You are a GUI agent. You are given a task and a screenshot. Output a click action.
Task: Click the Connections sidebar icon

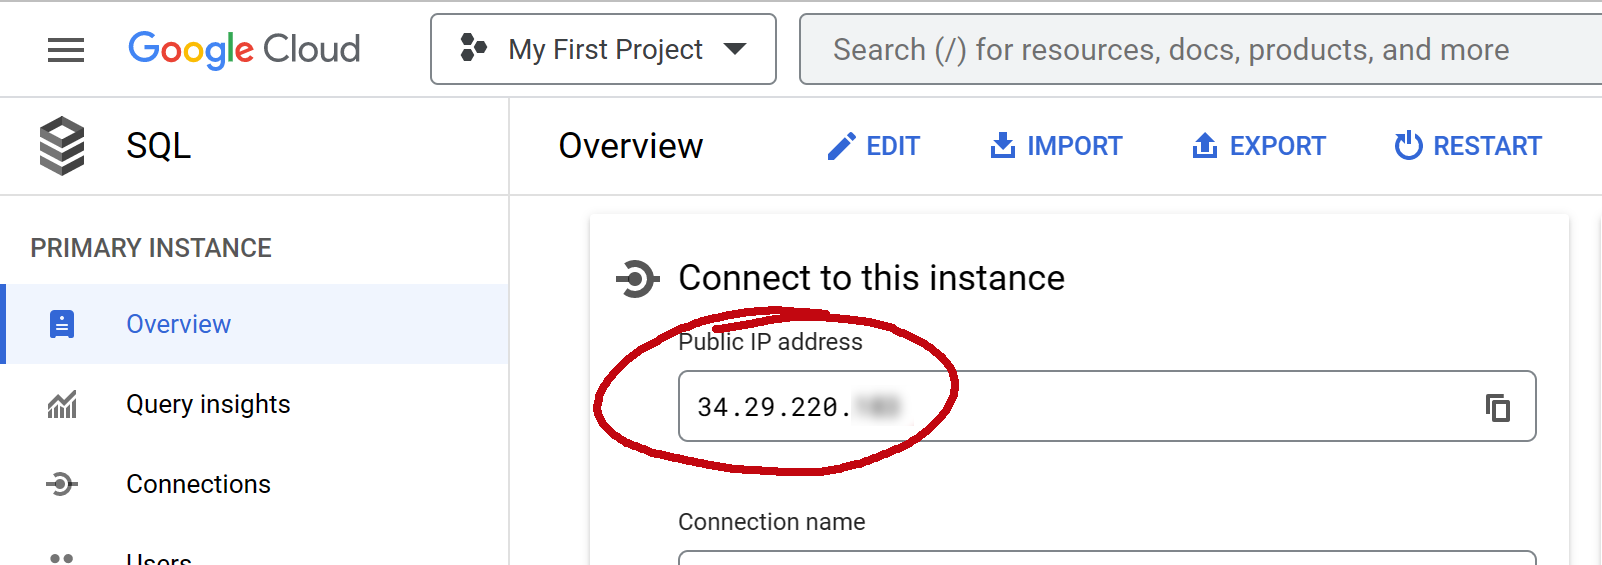coord(62,484)
